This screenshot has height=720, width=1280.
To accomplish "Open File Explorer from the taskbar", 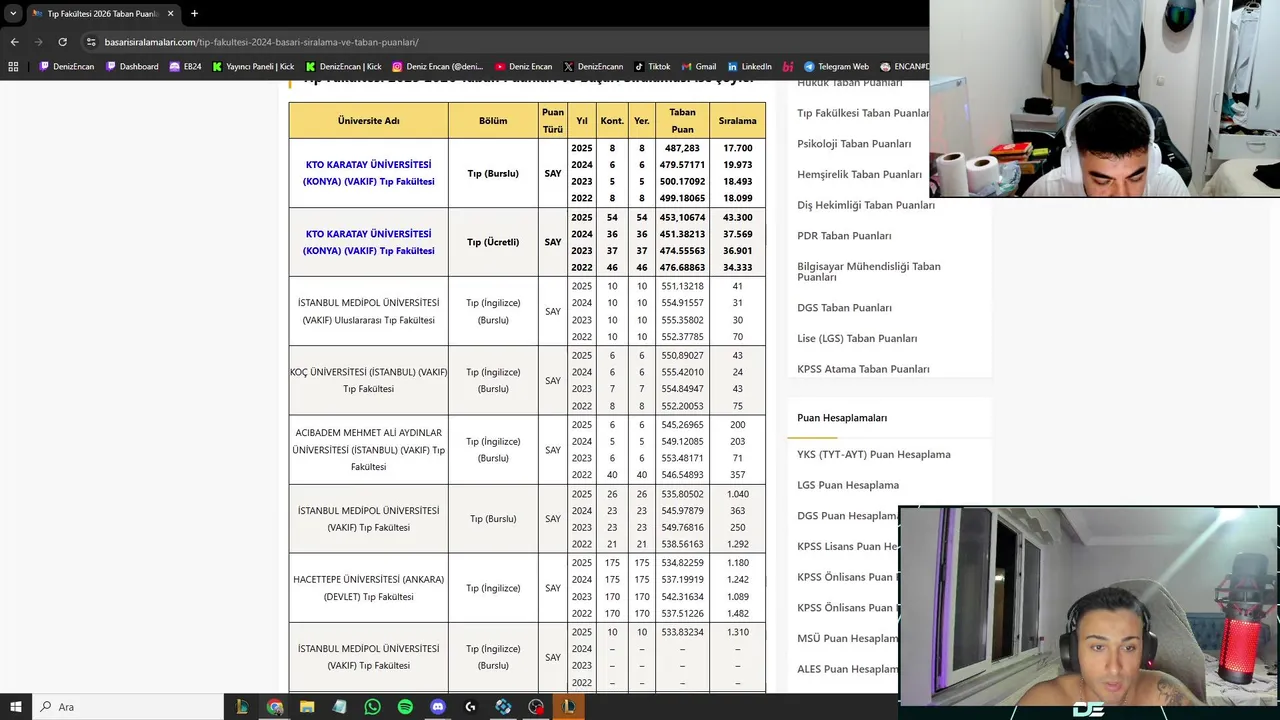I will pyautogui.click(x=307, y=706).
